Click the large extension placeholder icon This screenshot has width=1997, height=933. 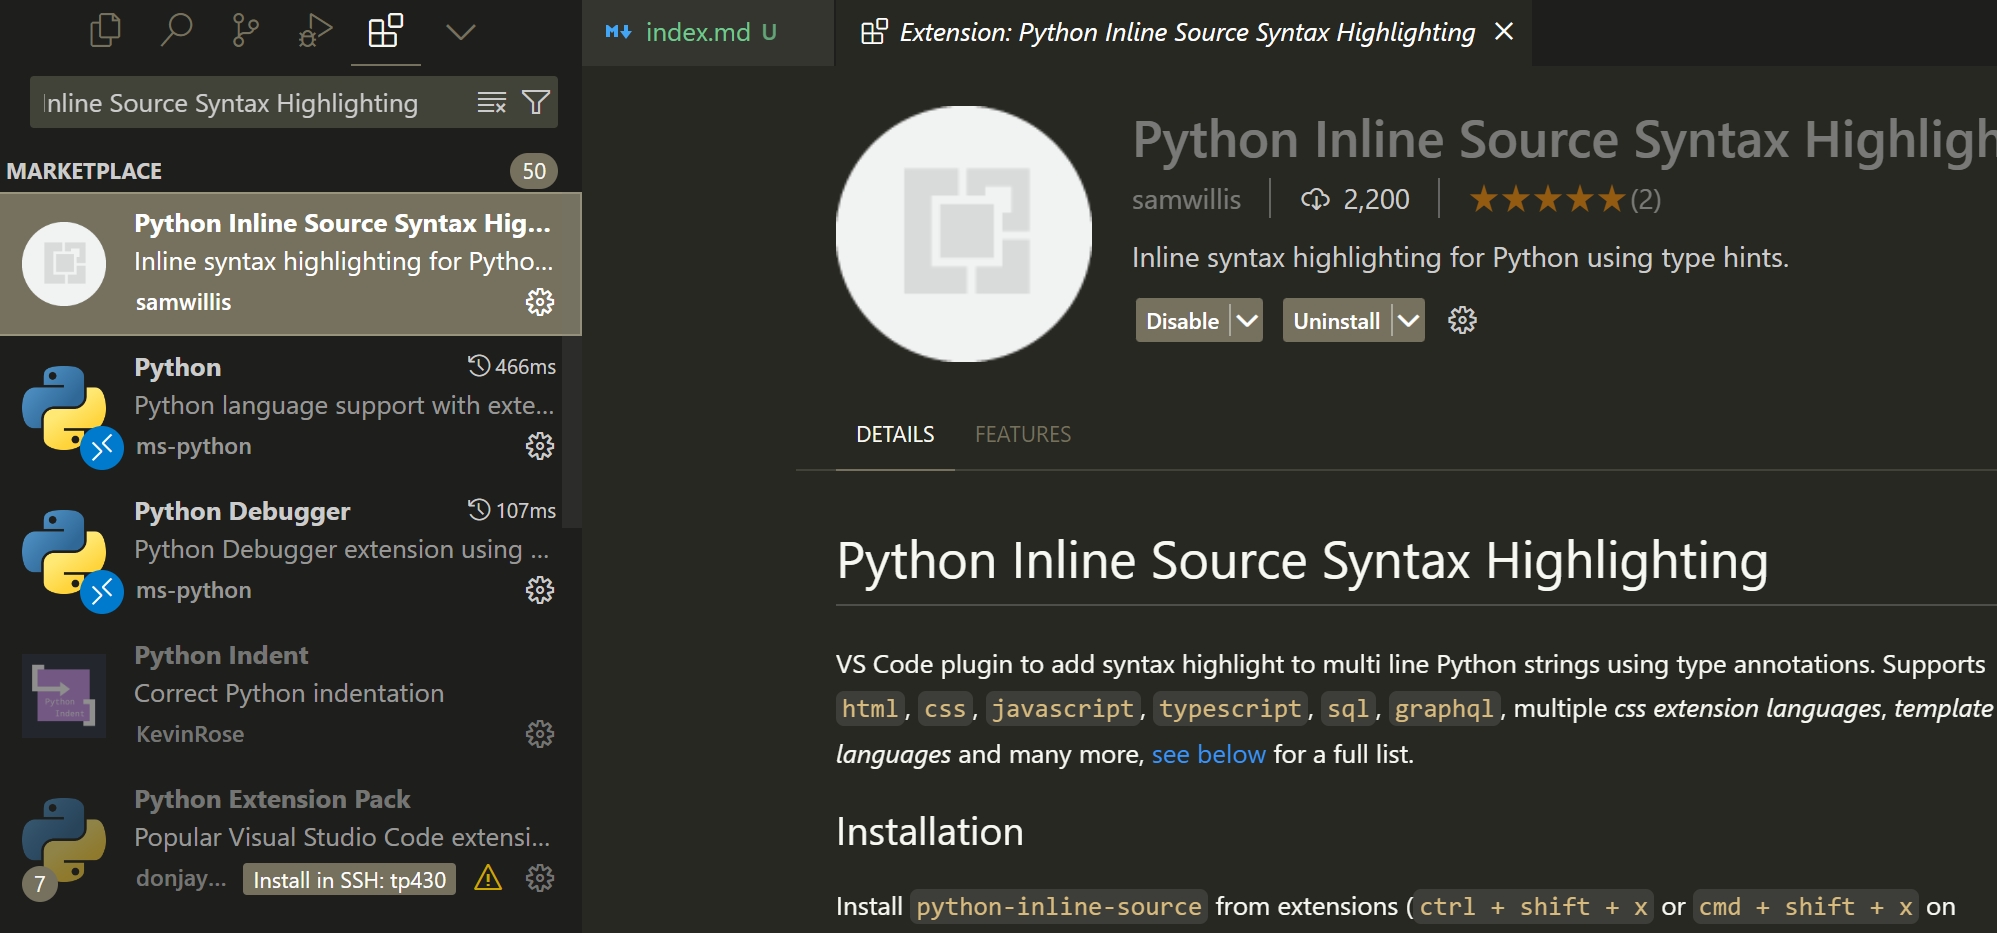[964, 234]
